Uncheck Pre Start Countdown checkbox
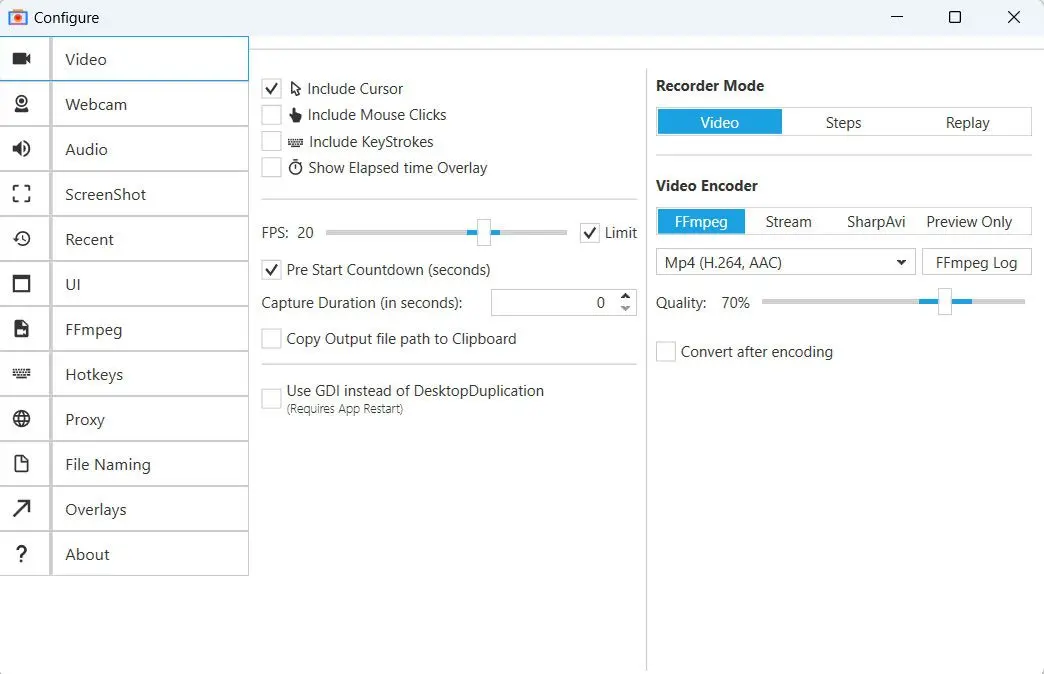1044x674 pixels. point(271,270)
